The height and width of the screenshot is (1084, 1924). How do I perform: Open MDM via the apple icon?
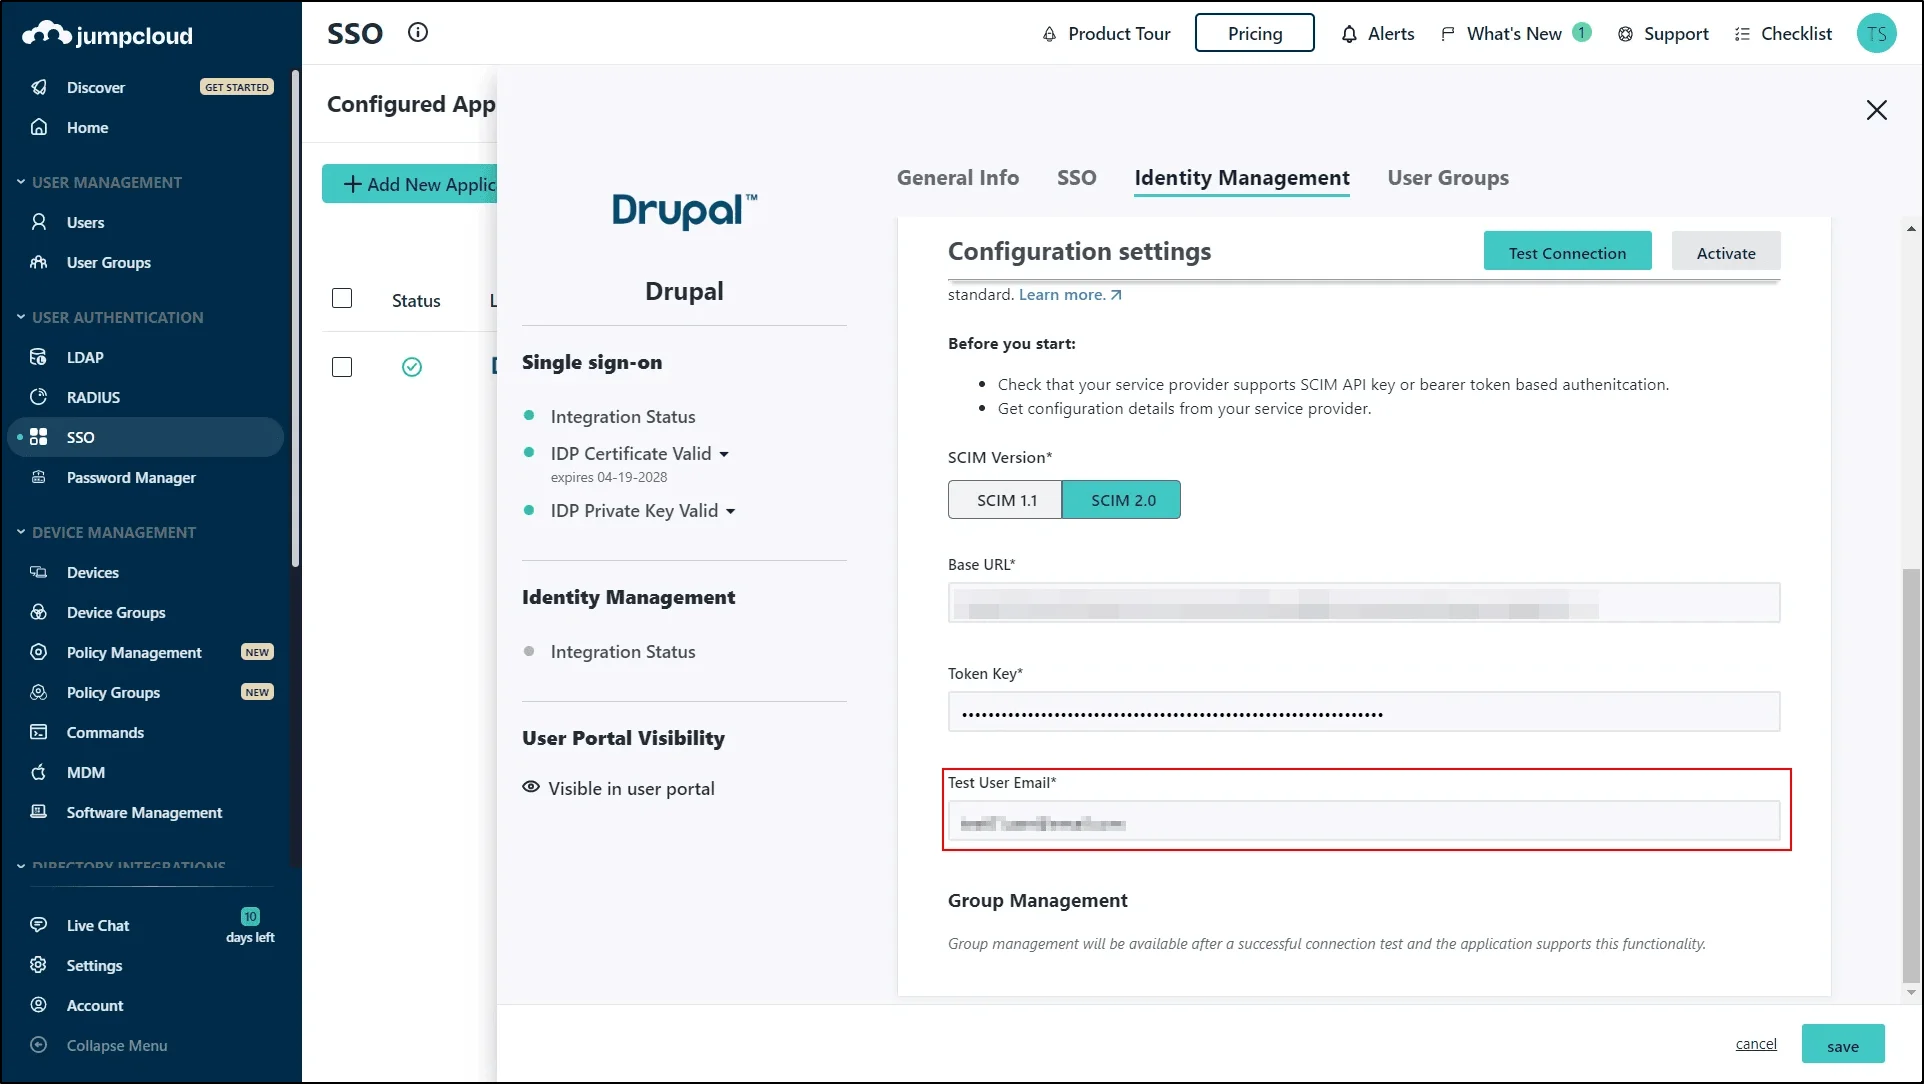(39, 772)
